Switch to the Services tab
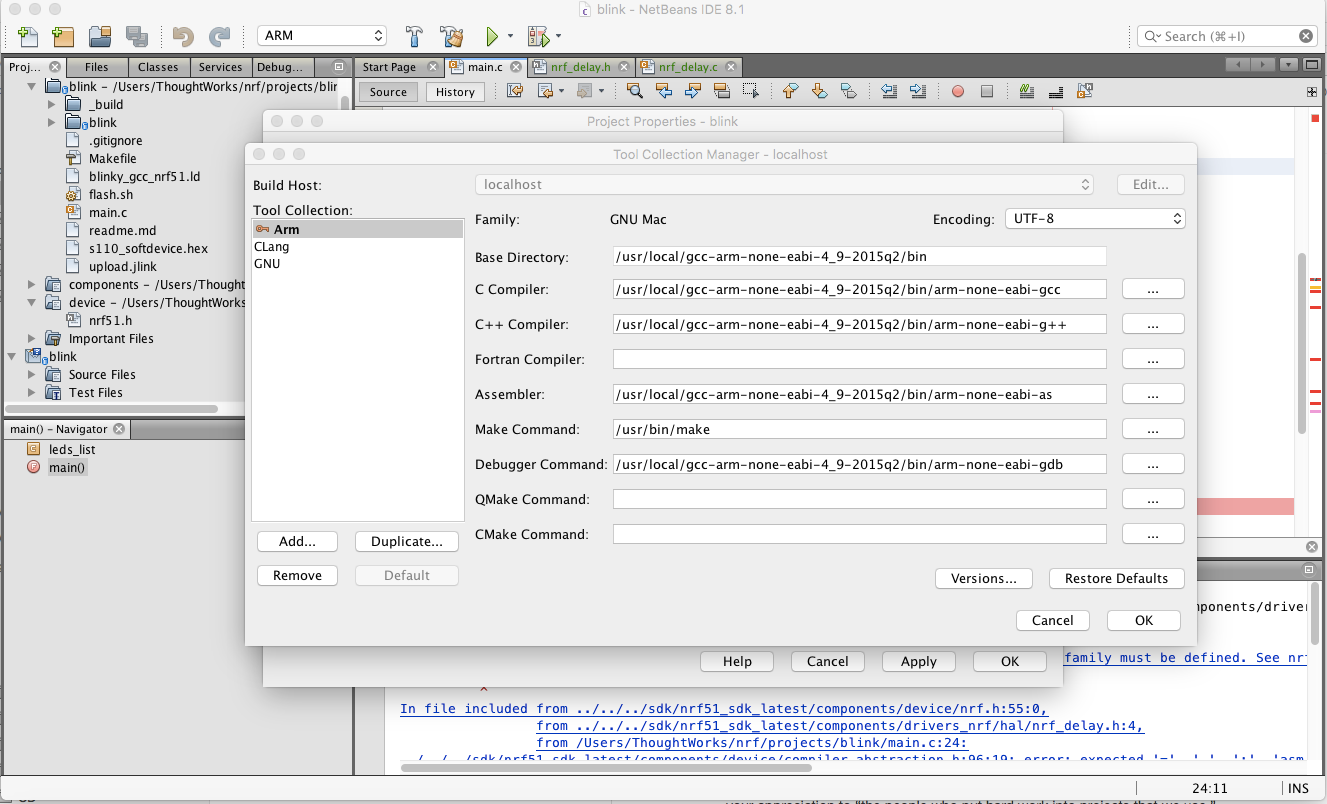The height and width of the screenshot is (804, 1327). [220, 67]
